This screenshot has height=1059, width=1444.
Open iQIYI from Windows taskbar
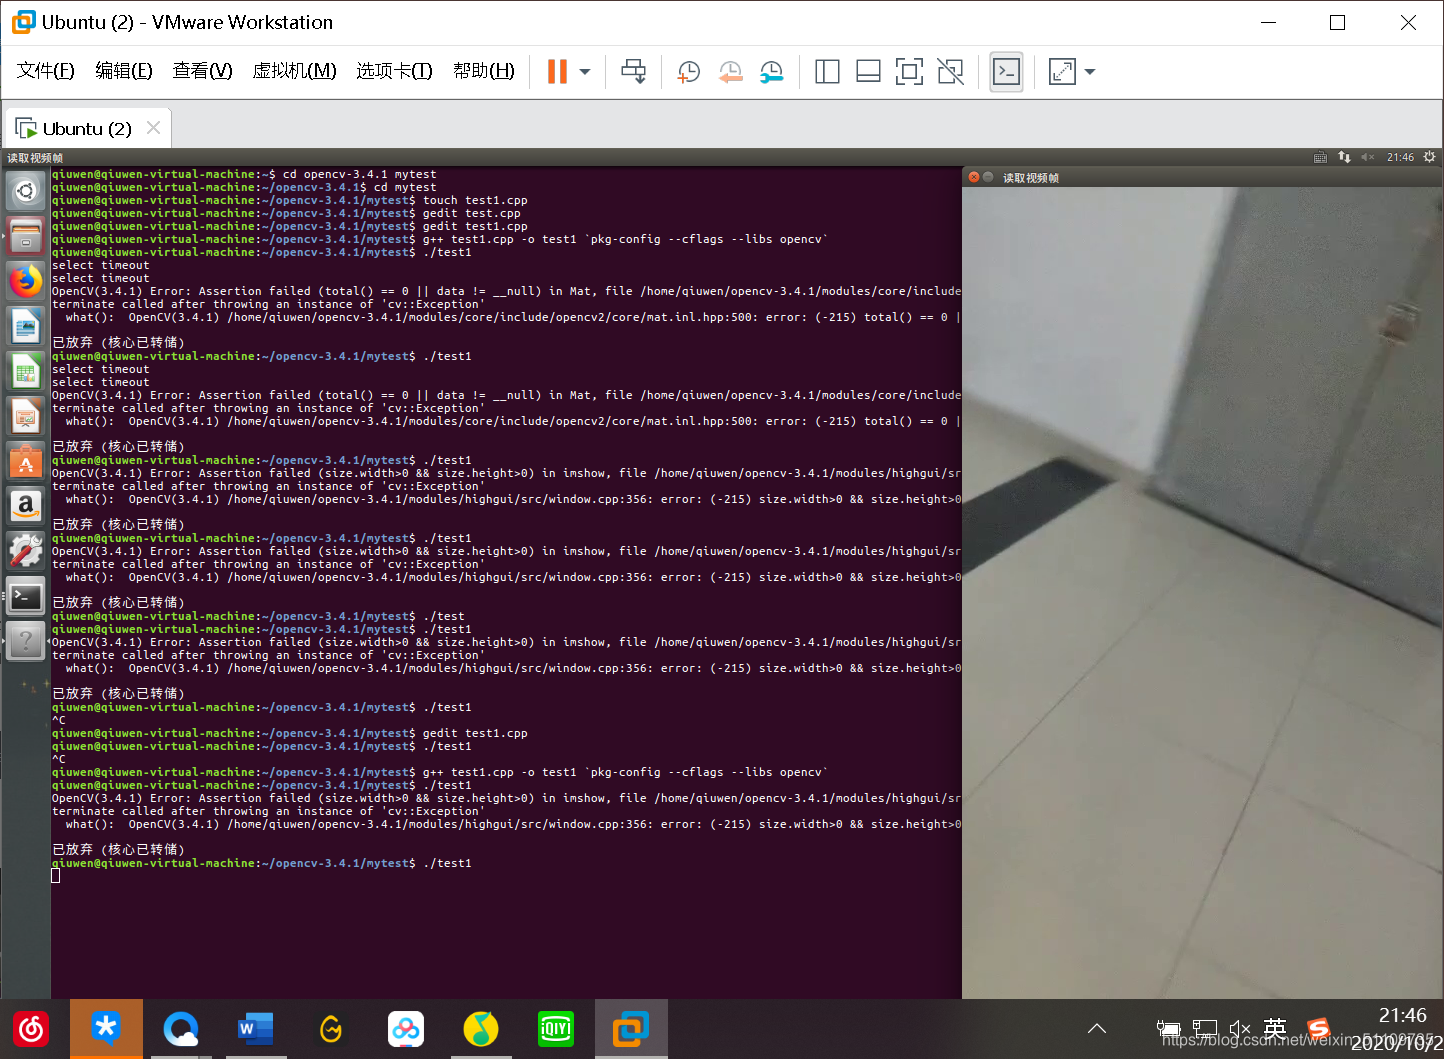(556, 1029)
